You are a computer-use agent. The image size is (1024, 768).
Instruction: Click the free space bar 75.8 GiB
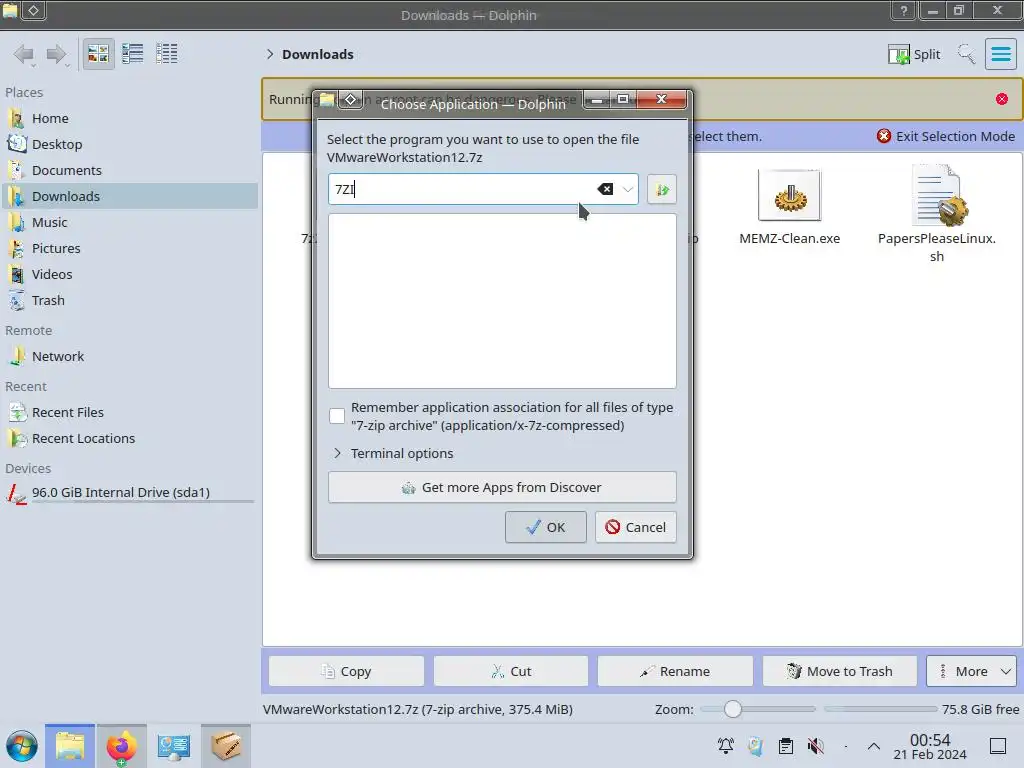tap(880, 709)
